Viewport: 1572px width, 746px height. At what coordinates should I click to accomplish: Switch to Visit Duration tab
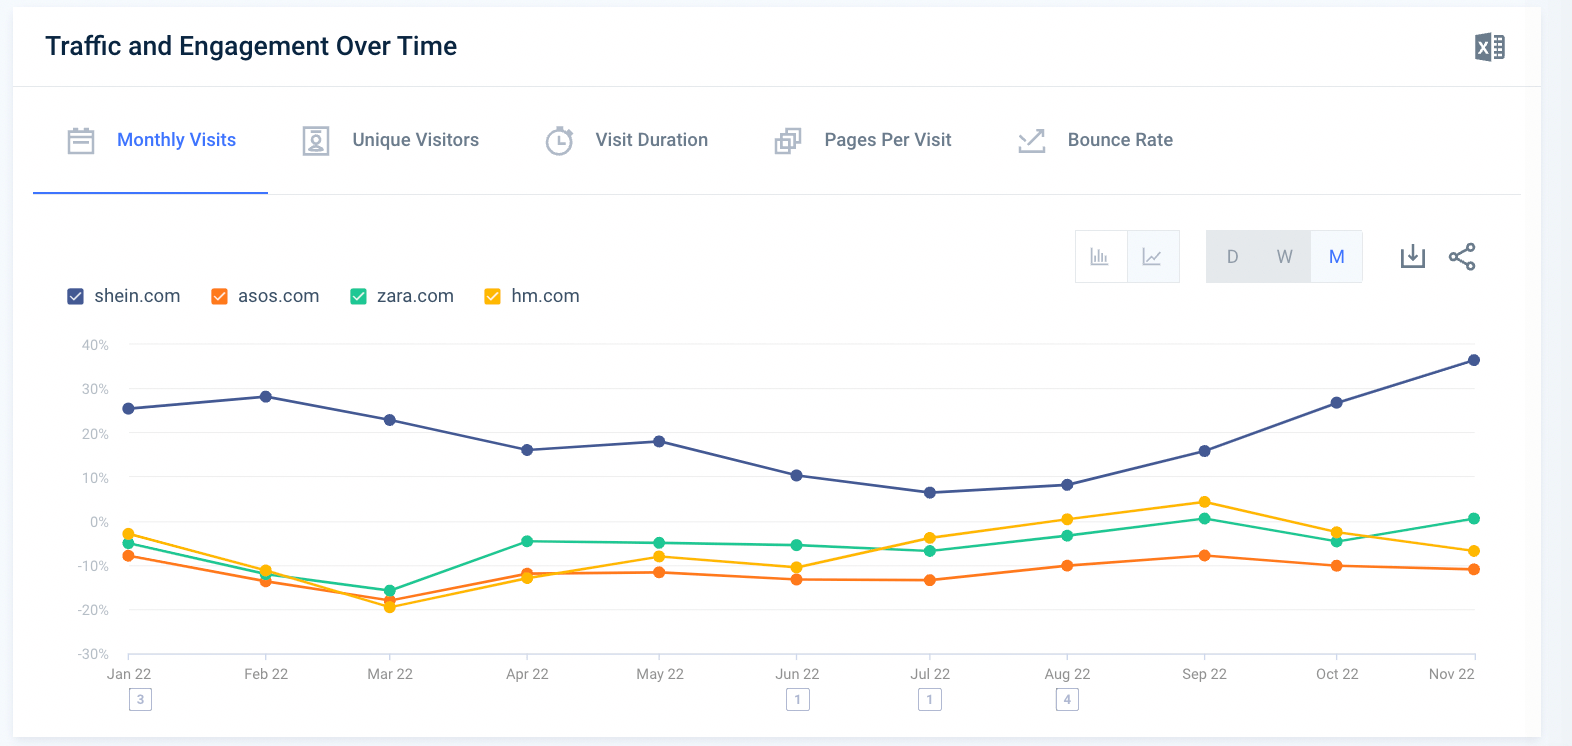click(x=627, y=141)
